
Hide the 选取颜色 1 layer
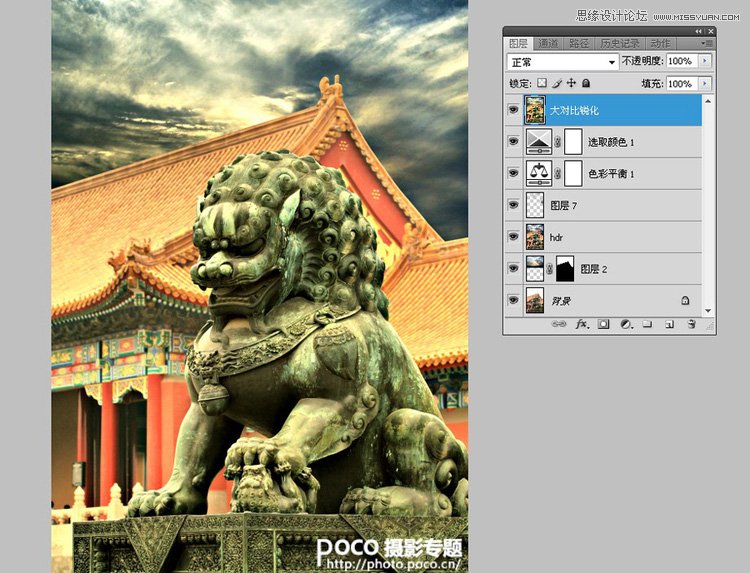(x=513, y=142)
